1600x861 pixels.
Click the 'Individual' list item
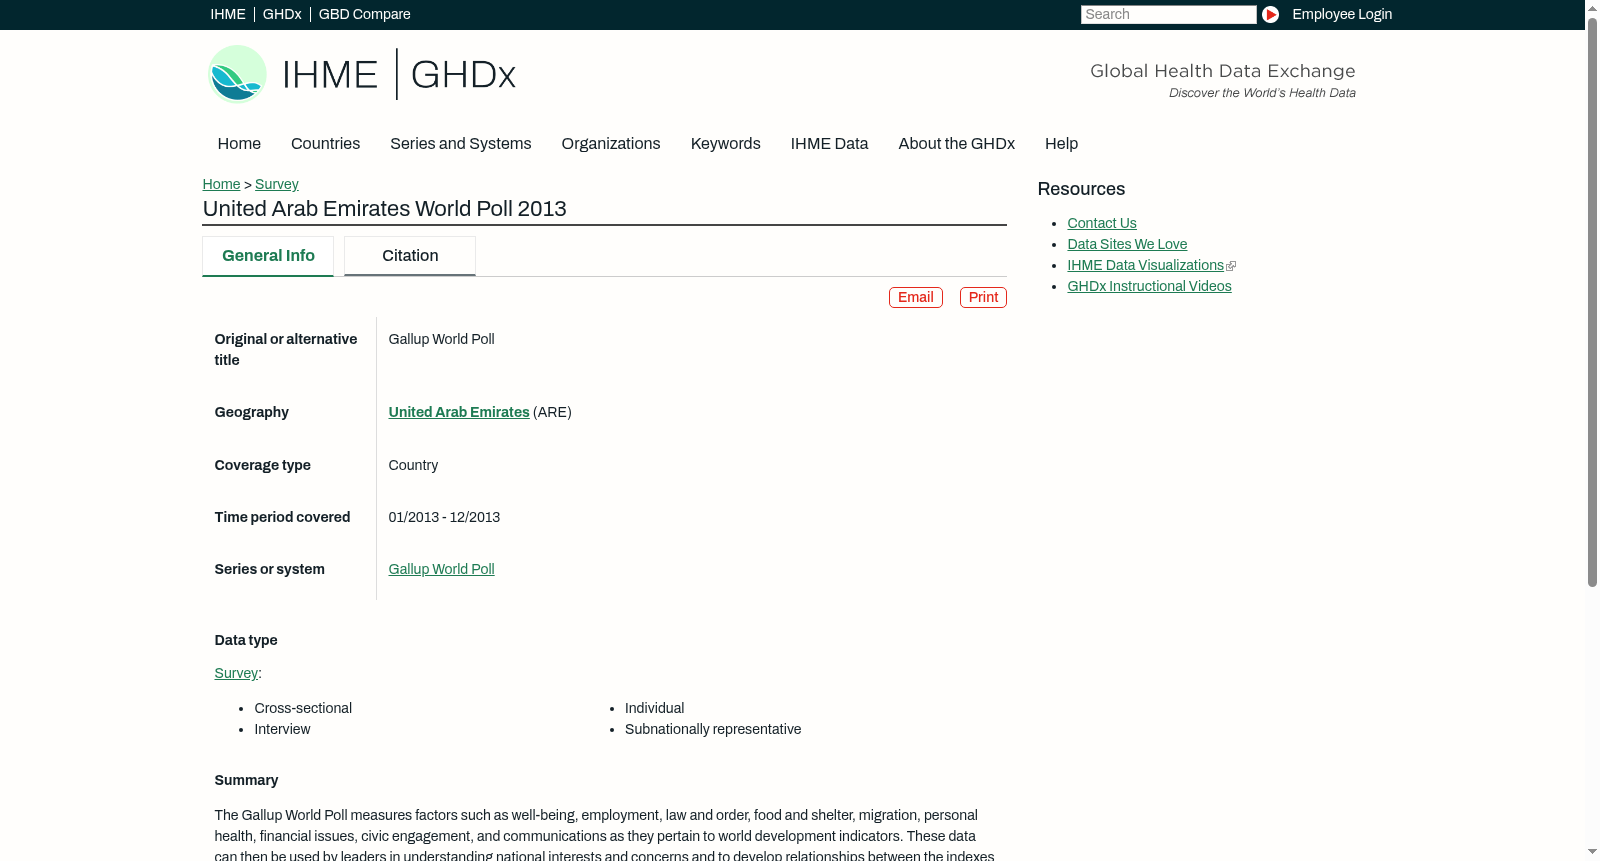point(655,708)
